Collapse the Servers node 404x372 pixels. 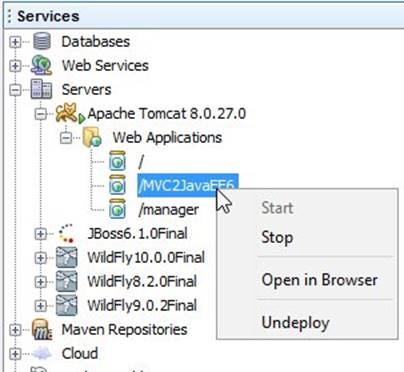coord(15,90)
